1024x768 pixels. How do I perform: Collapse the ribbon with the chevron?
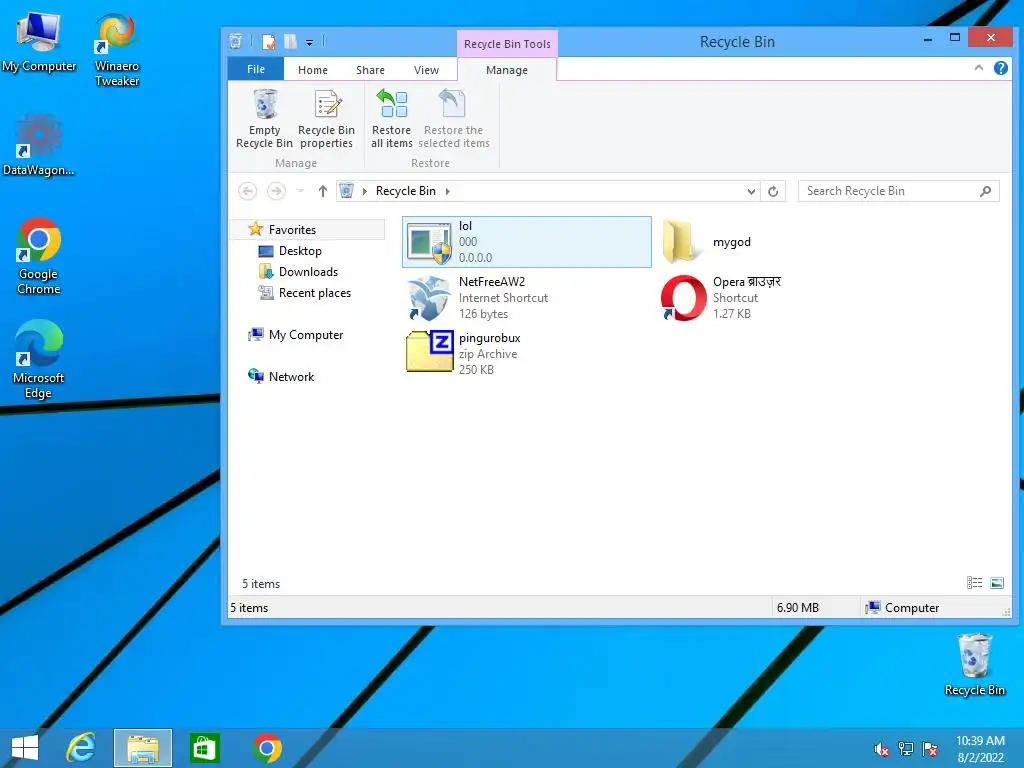click(x=978, y=67)
